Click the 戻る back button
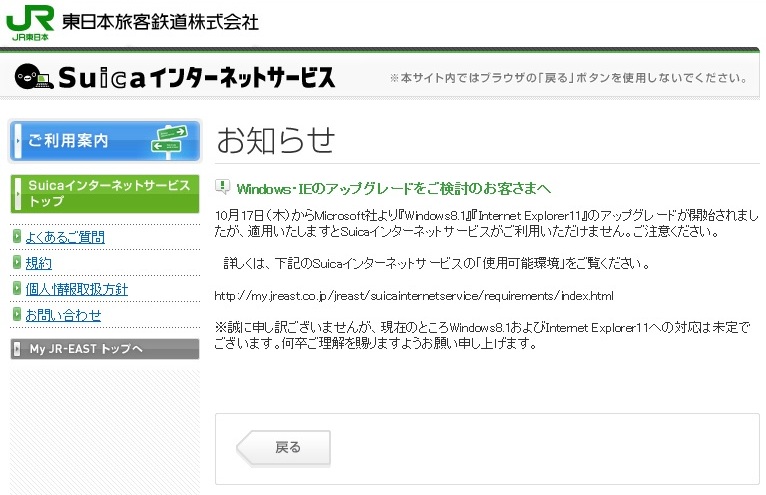766x495 pixels. coord(283,447)
